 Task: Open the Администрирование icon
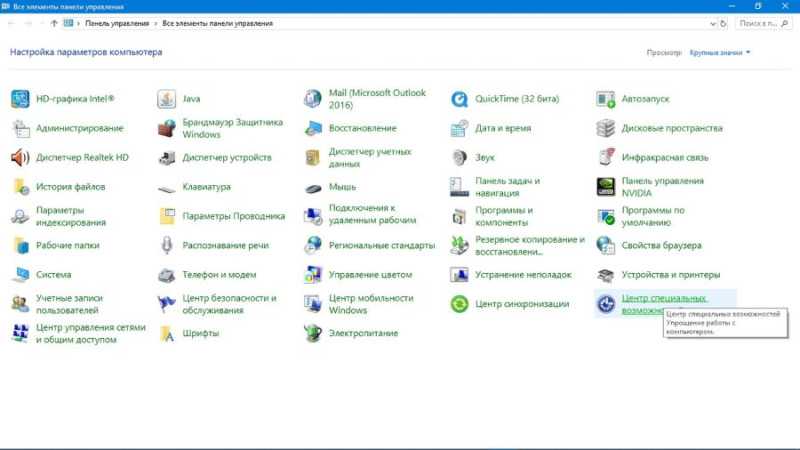click(20, 128)
